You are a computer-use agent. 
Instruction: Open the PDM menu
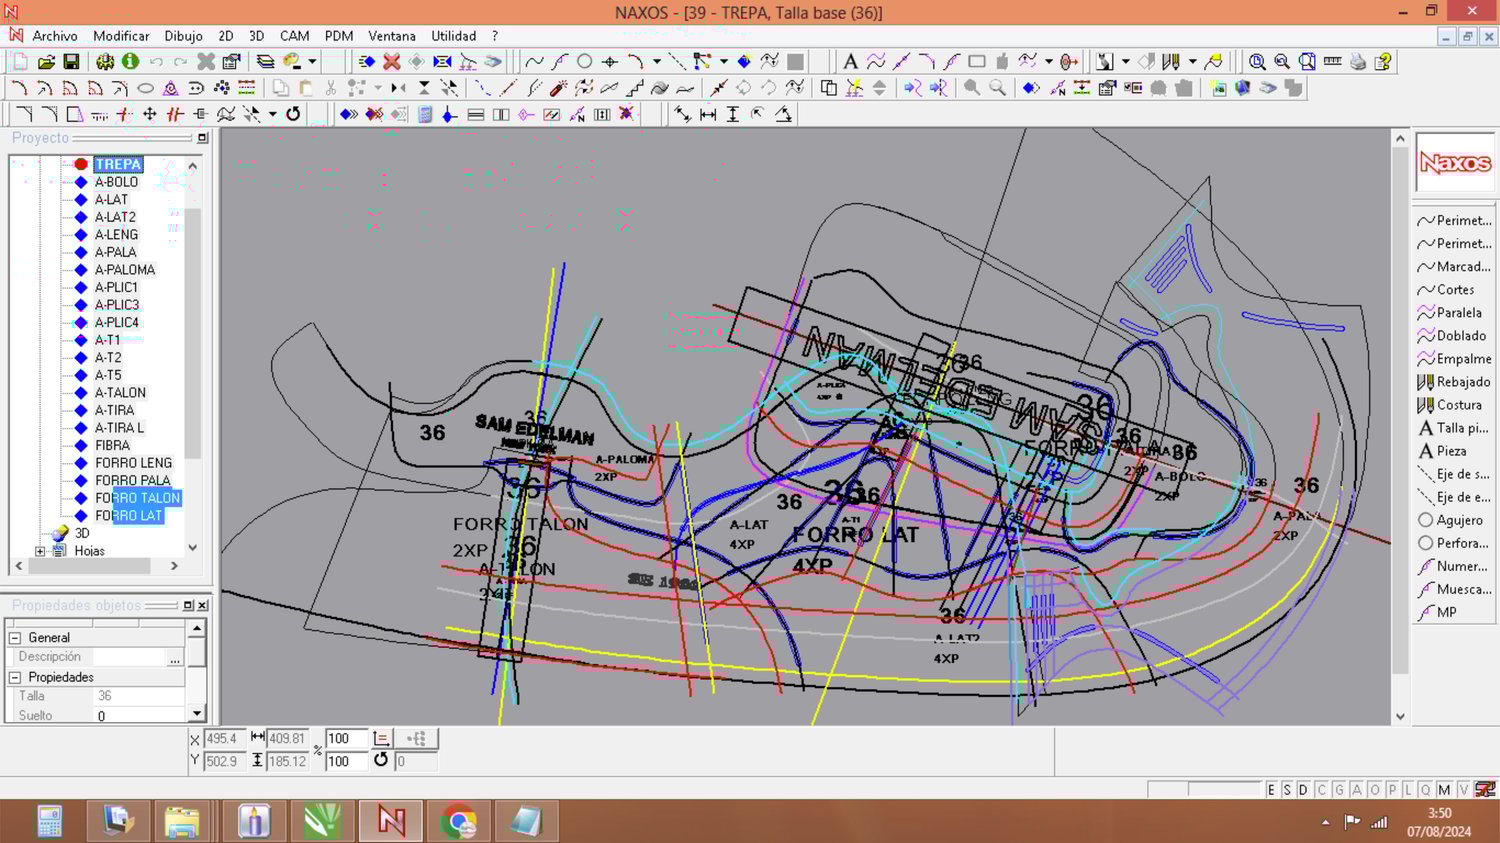[339, 36]
